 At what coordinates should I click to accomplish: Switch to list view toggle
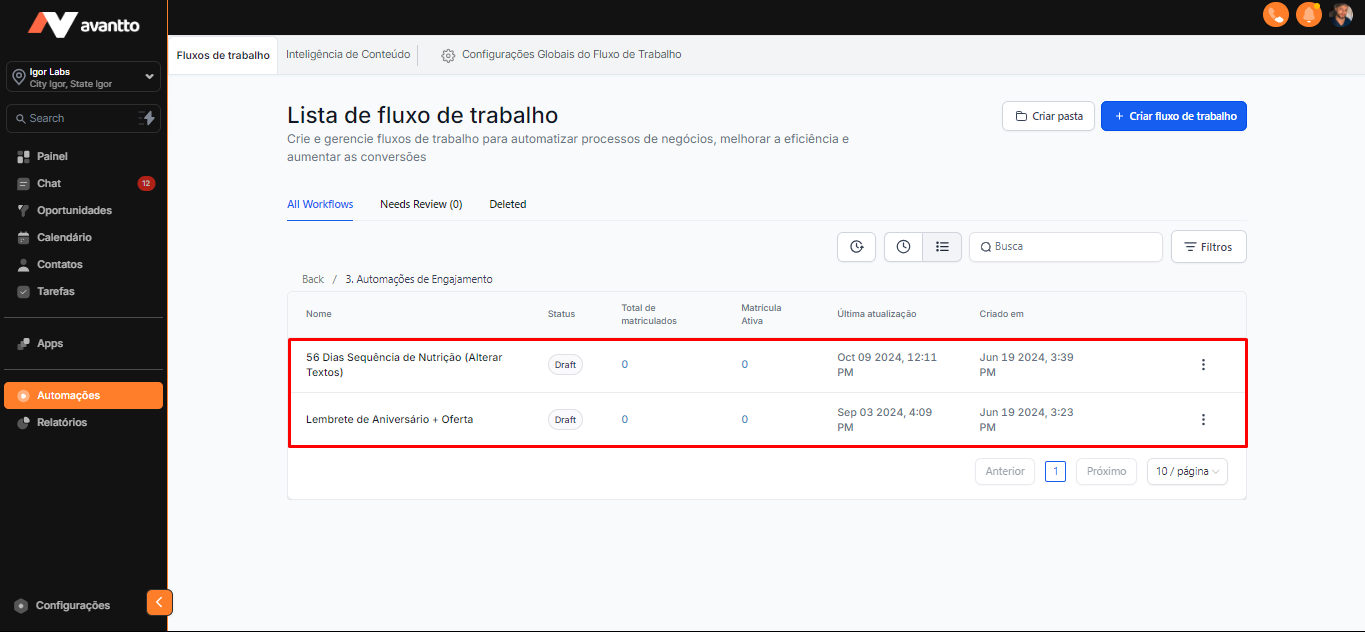click(942, 247)
